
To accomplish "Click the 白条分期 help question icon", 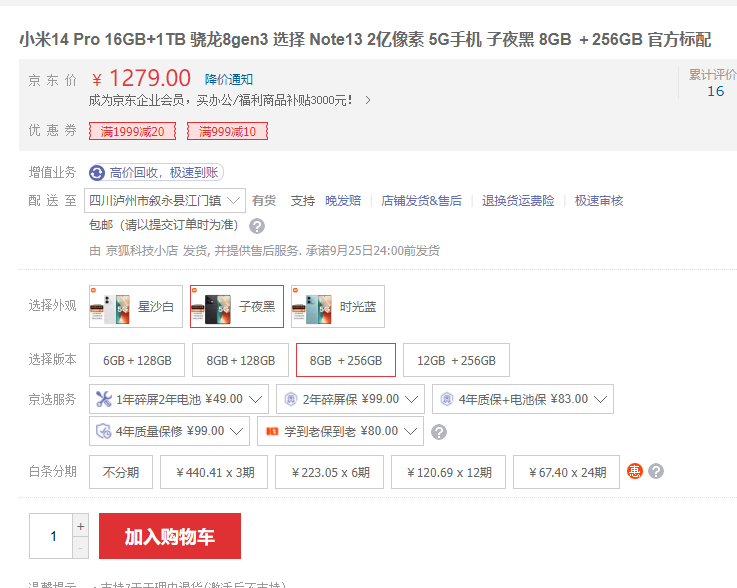I will pyautogui.click(x=656, y=471).
